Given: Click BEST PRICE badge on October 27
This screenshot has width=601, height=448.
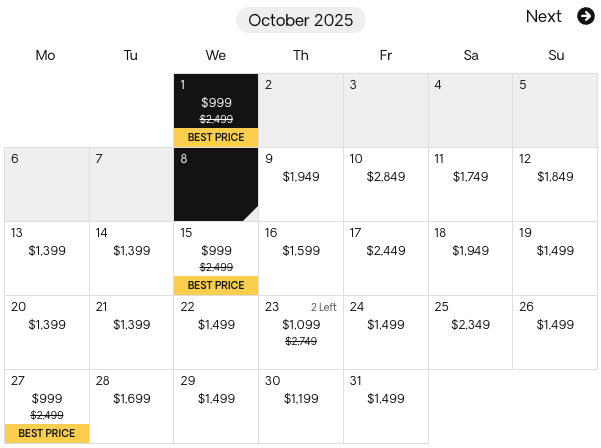Looking at the screenshot, I should pos(47,433).
